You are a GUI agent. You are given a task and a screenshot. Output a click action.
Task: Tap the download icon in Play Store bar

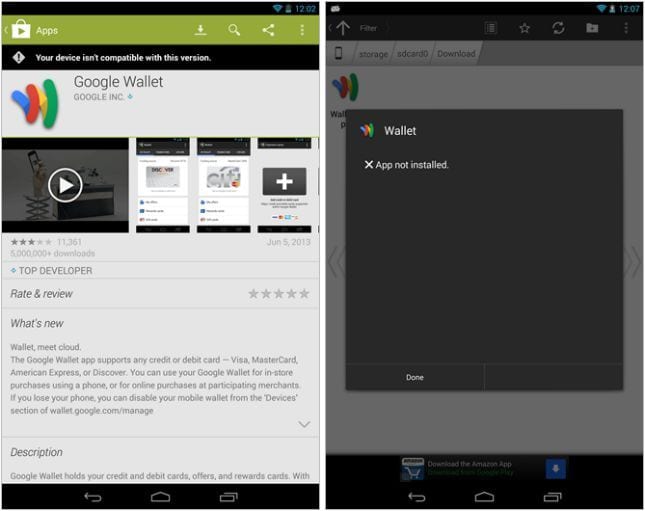point(200,30)
